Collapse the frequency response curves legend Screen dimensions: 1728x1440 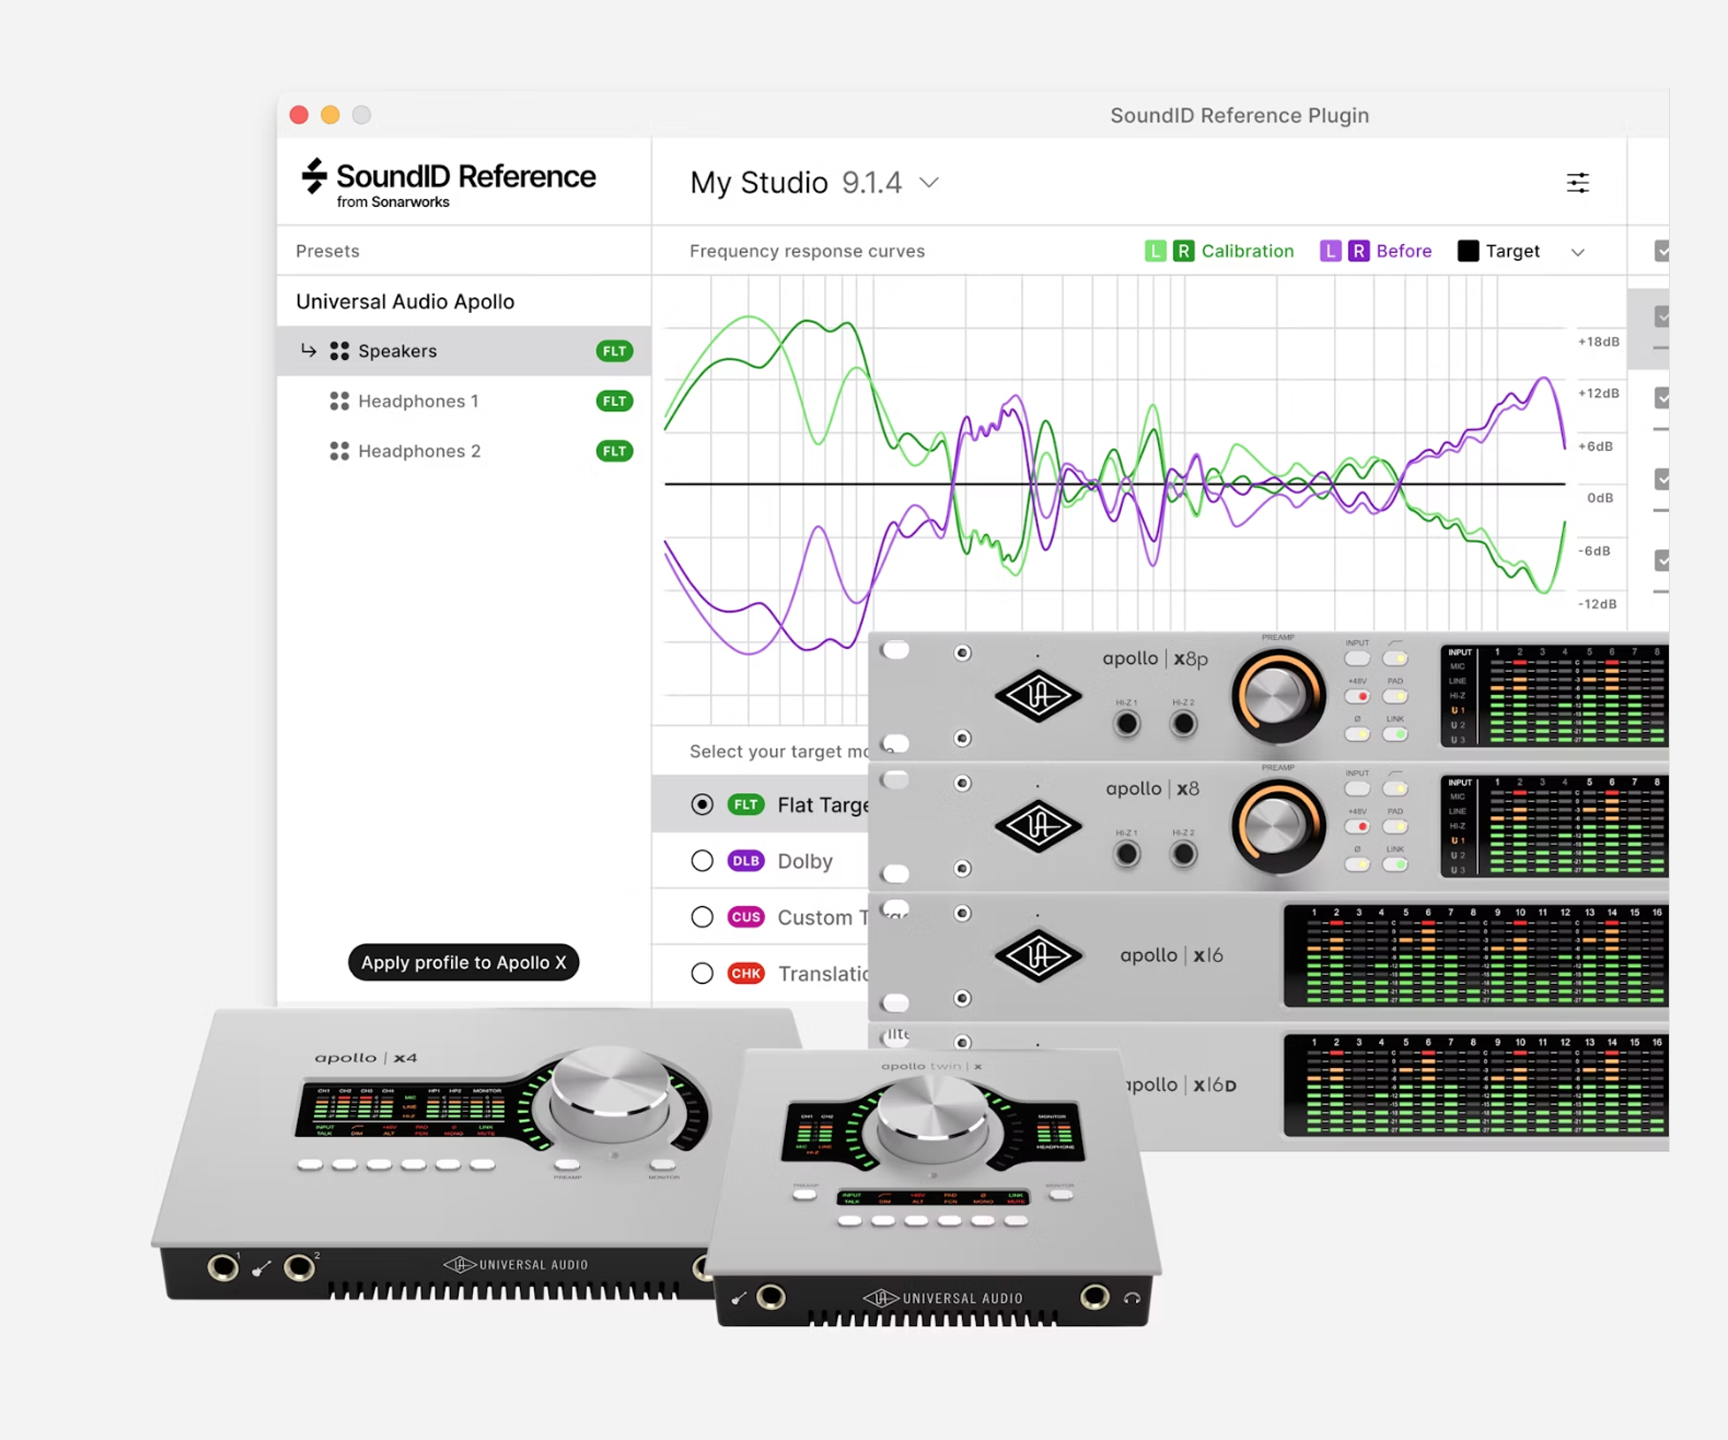tap(1578, 251)
